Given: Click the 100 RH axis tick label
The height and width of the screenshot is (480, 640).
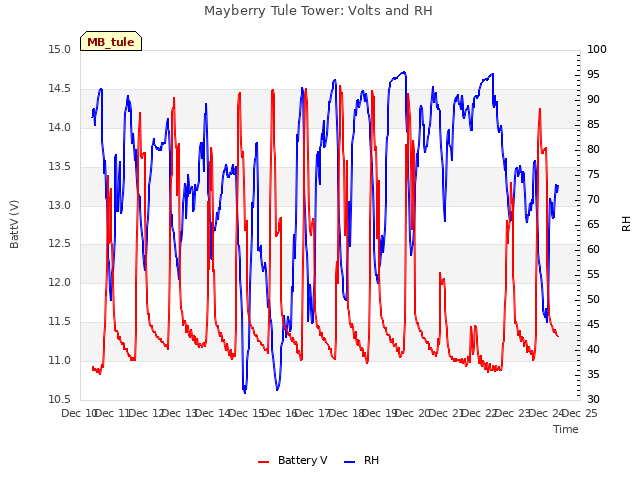Looking at the screenshot, I should pos(597,49).
